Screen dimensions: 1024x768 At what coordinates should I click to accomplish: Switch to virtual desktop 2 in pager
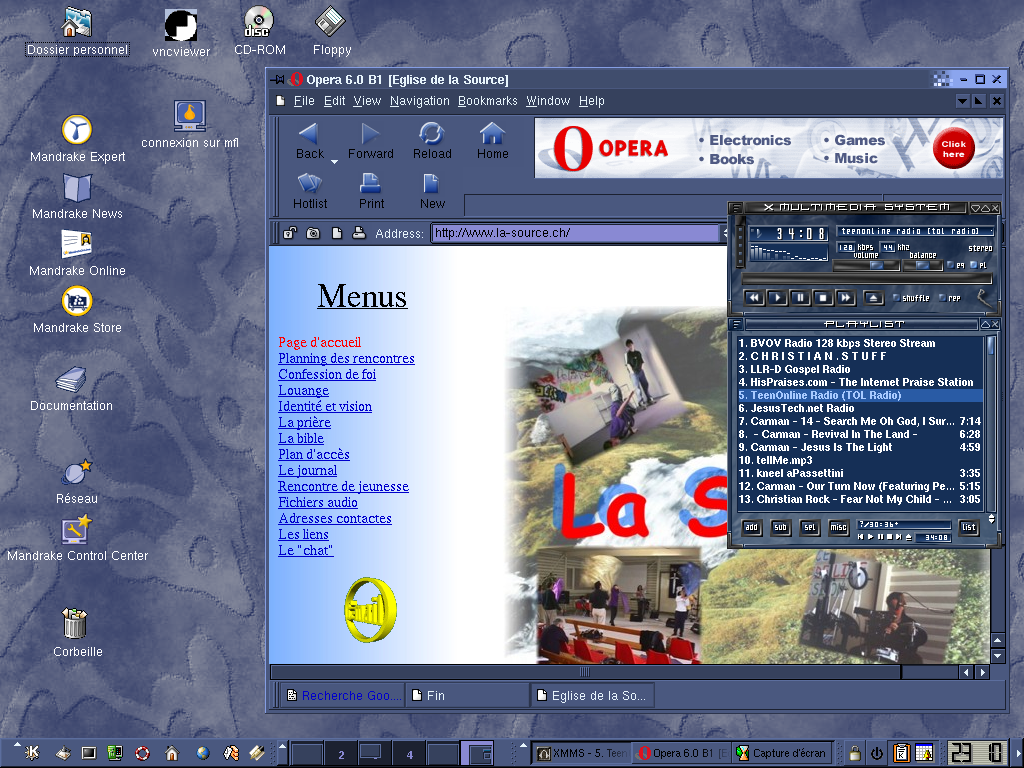click(x=341, y=754)
